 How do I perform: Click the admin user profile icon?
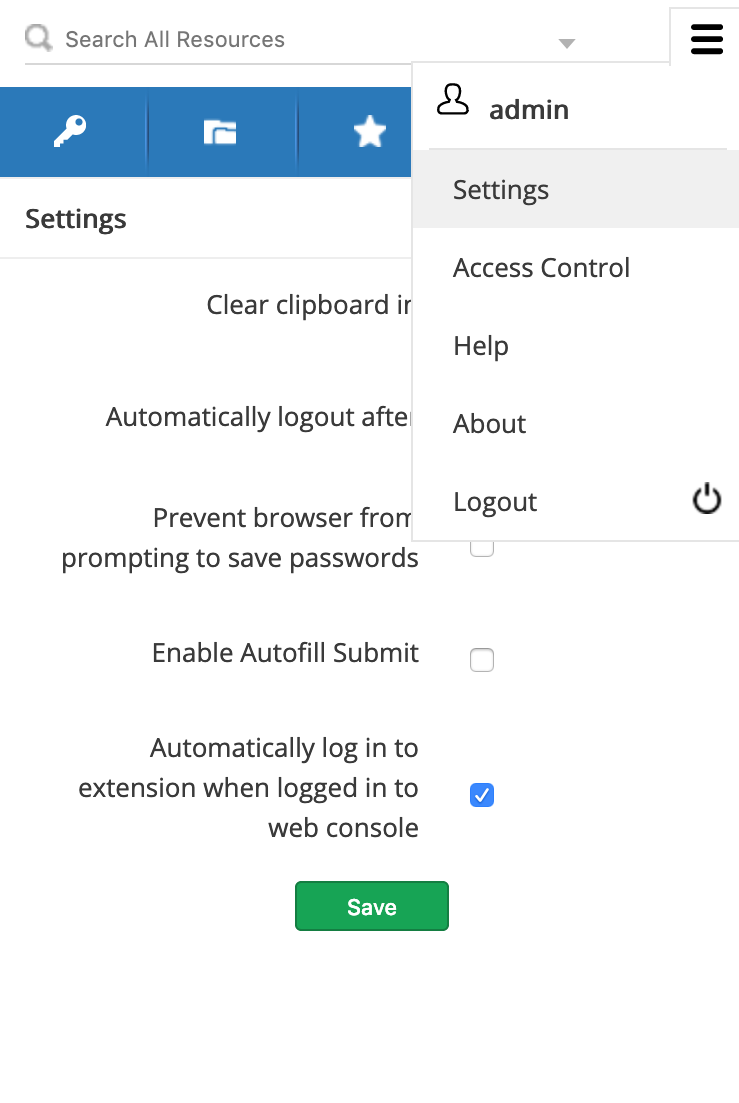453,100
